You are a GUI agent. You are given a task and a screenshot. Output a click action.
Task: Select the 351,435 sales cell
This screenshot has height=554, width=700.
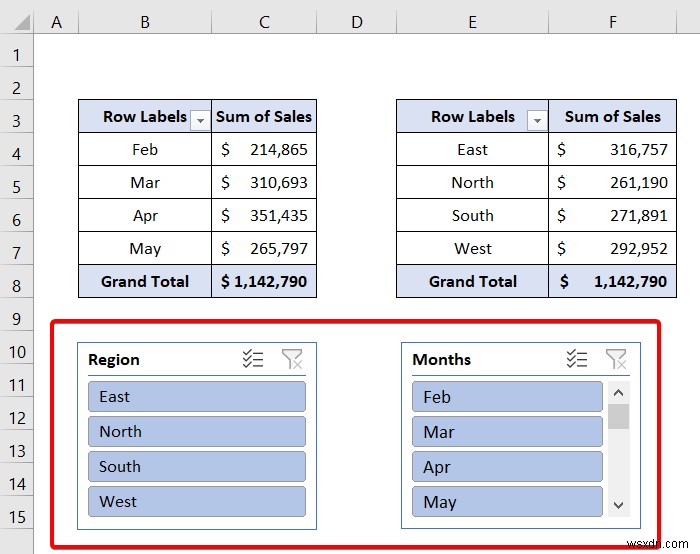coord(264,215)
